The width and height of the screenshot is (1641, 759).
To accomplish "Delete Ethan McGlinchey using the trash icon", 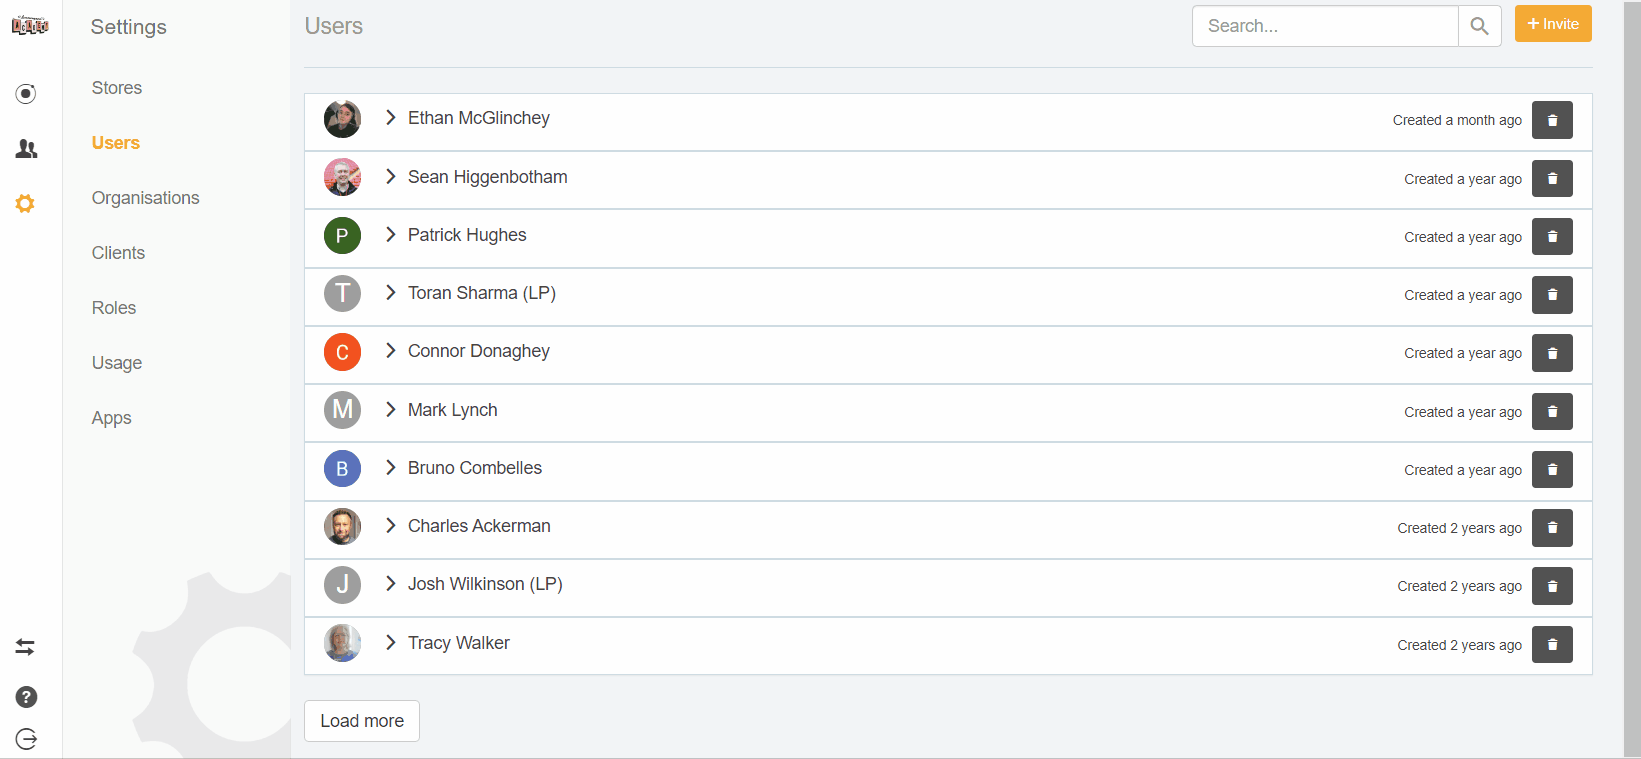I will [x=1551, y=120].
